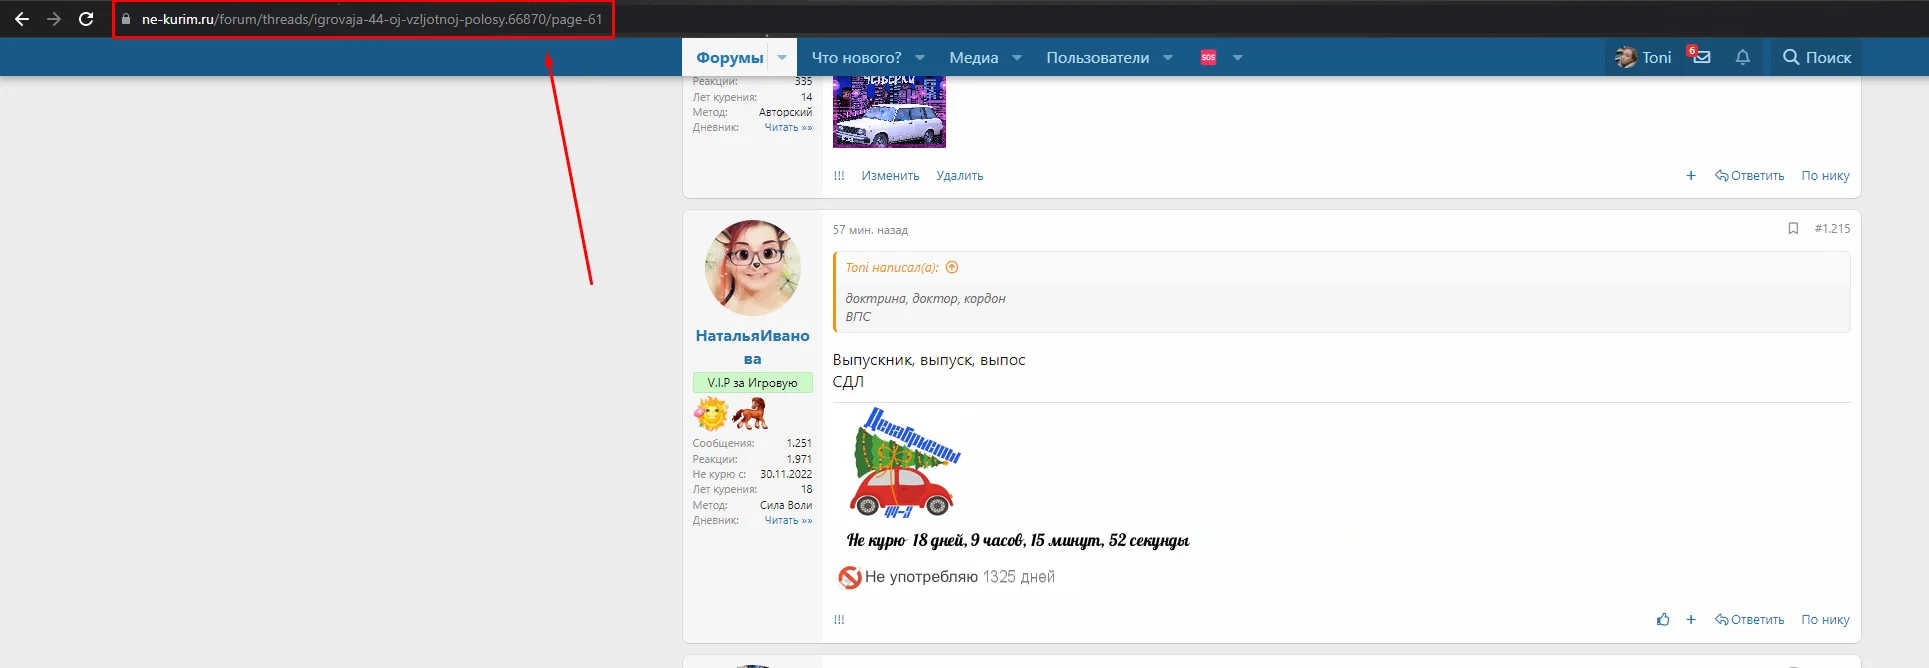The image size is (1929, 668).
Task: Open the Toni account menu
Action: pos(1643,58)
